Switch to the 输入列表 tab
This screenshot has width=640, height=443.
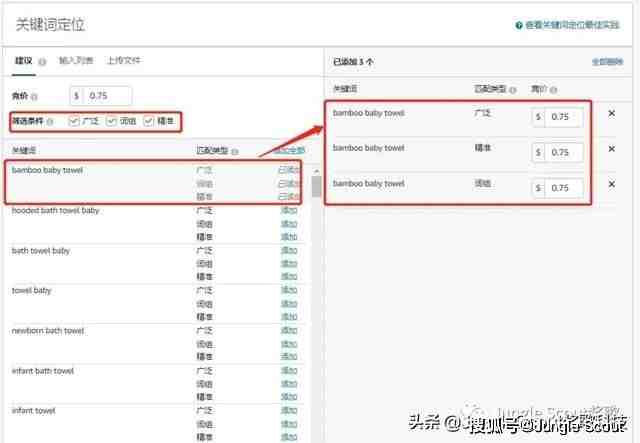pyautogui.click(x=76, y=61)
